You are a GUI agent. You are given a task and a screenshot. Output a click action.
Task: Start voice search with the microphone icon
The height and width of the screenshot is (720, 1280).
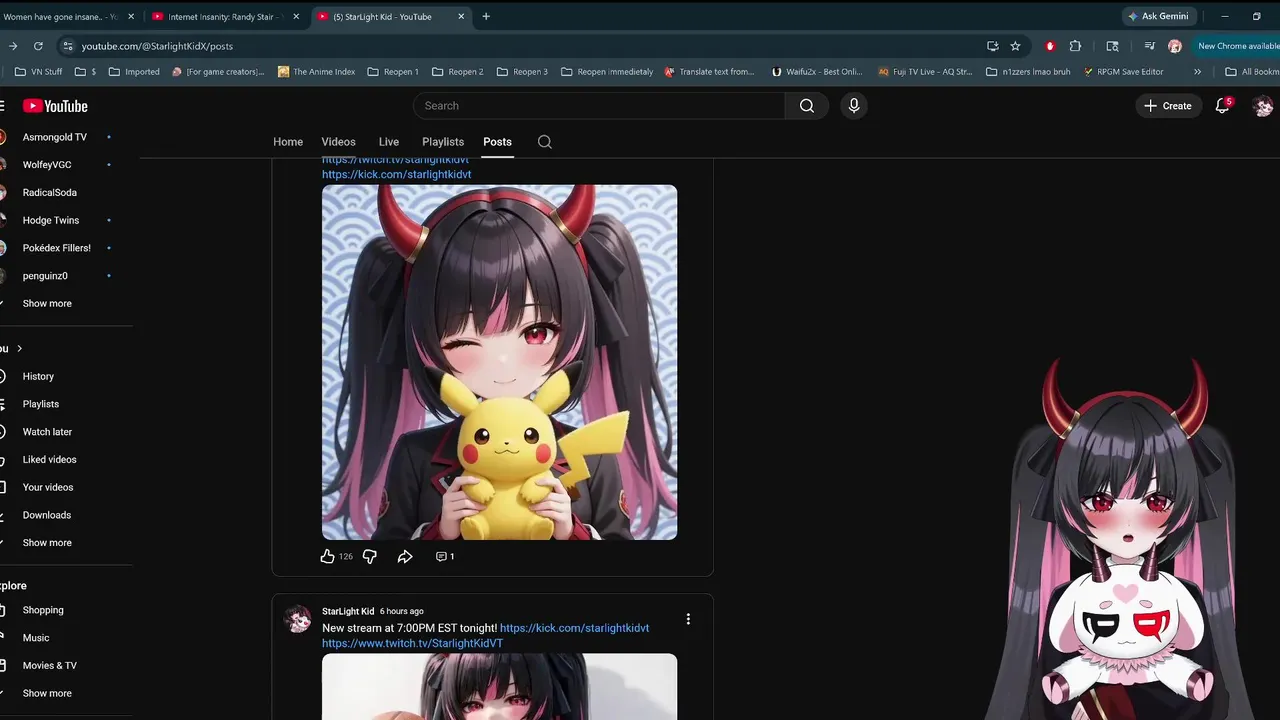coord(854,106)
